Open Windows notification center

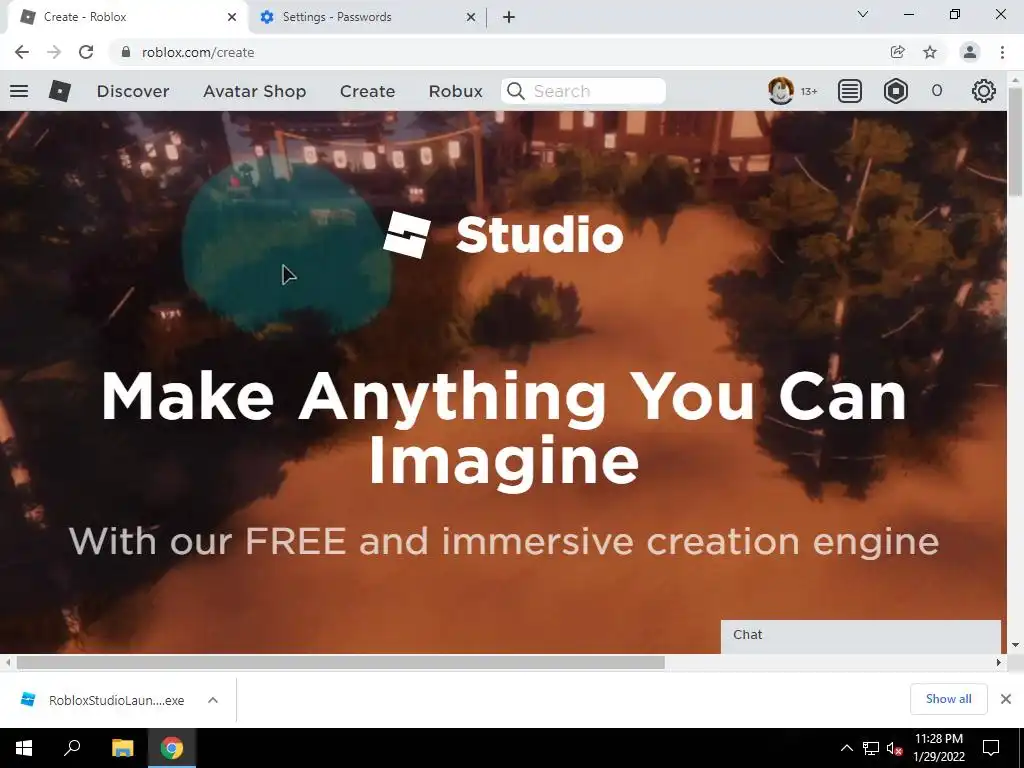pos(991,748)
